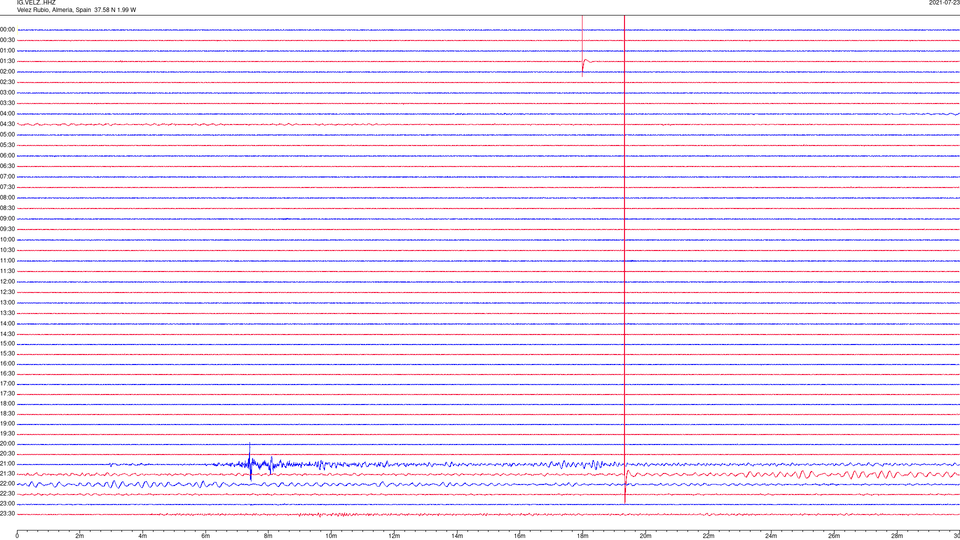Screen dimensions: 960x540
Task: Click the station code IG.VELZ..HHZ header
Action: (36, 2)
